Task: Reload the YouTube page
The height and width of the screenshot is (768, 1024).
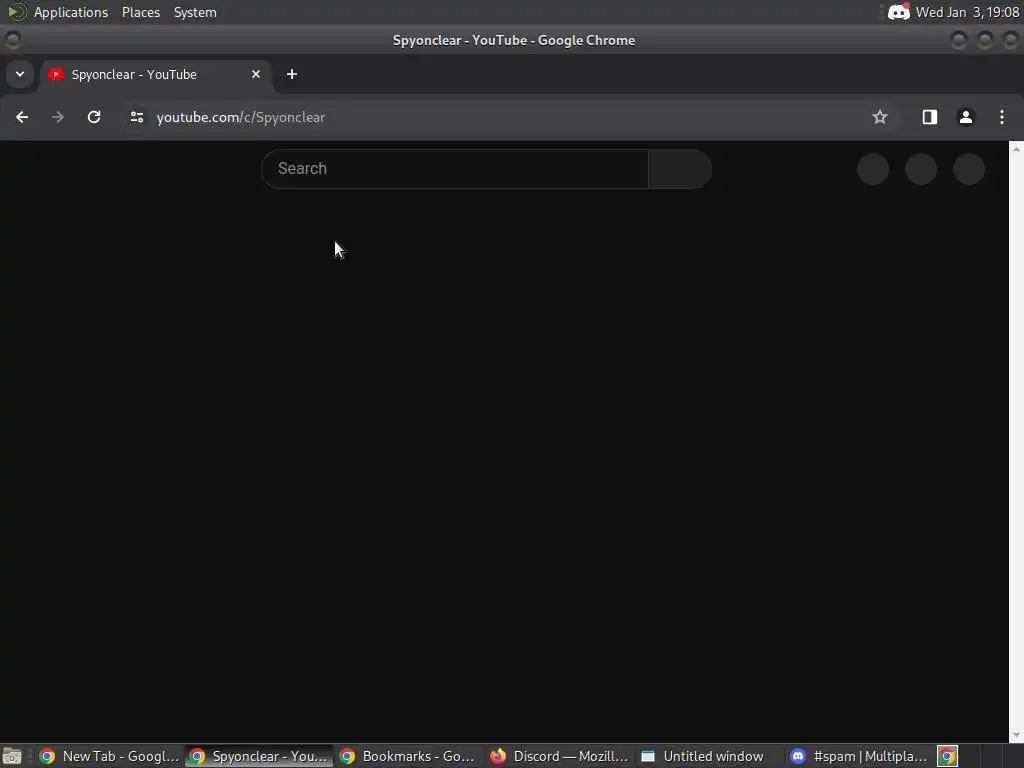Action: (x=94, y=118)
